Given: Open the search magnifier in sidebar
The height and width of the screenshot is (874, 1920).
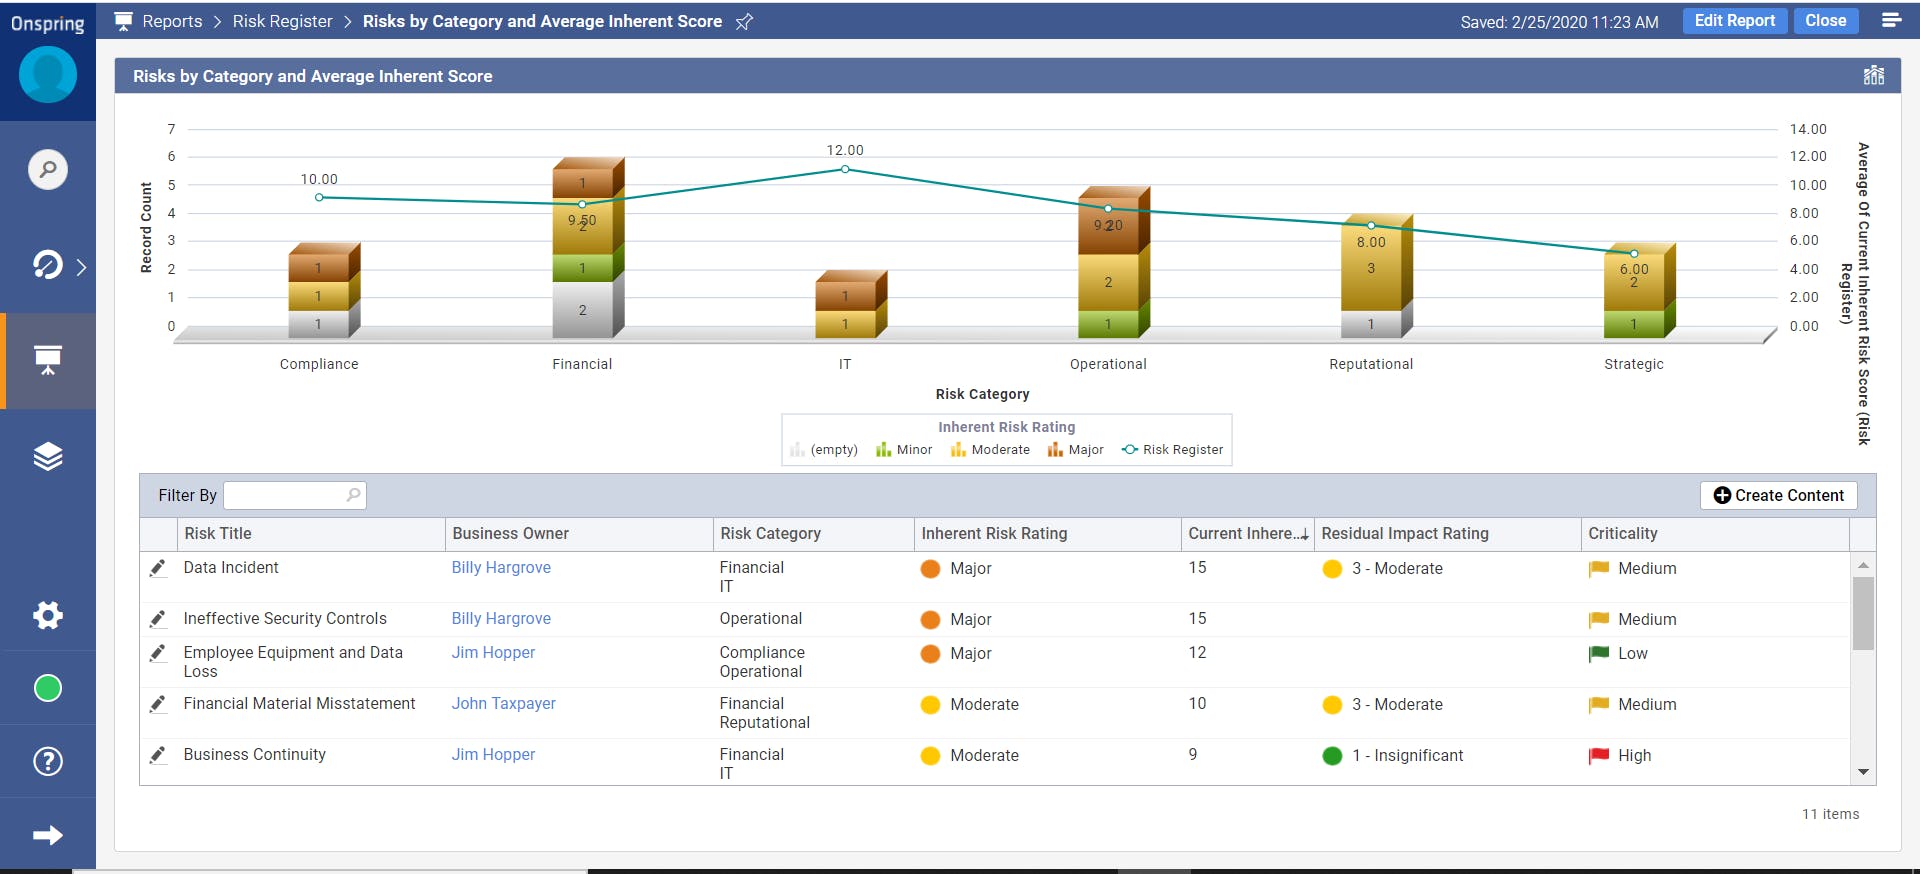Looking at the screenshot, I should pyautogui.click(x=48, y=169).
